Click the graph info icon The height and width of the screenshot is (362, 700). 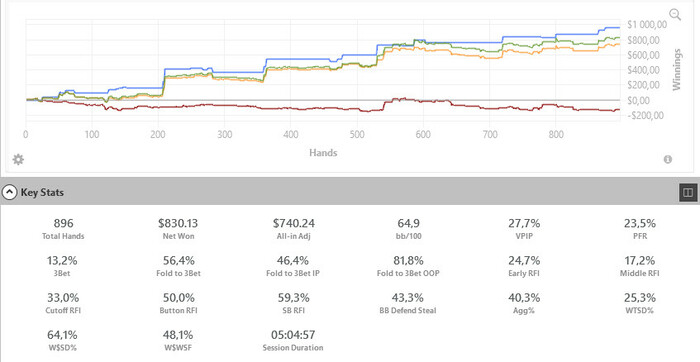click(x=667, y=159)
